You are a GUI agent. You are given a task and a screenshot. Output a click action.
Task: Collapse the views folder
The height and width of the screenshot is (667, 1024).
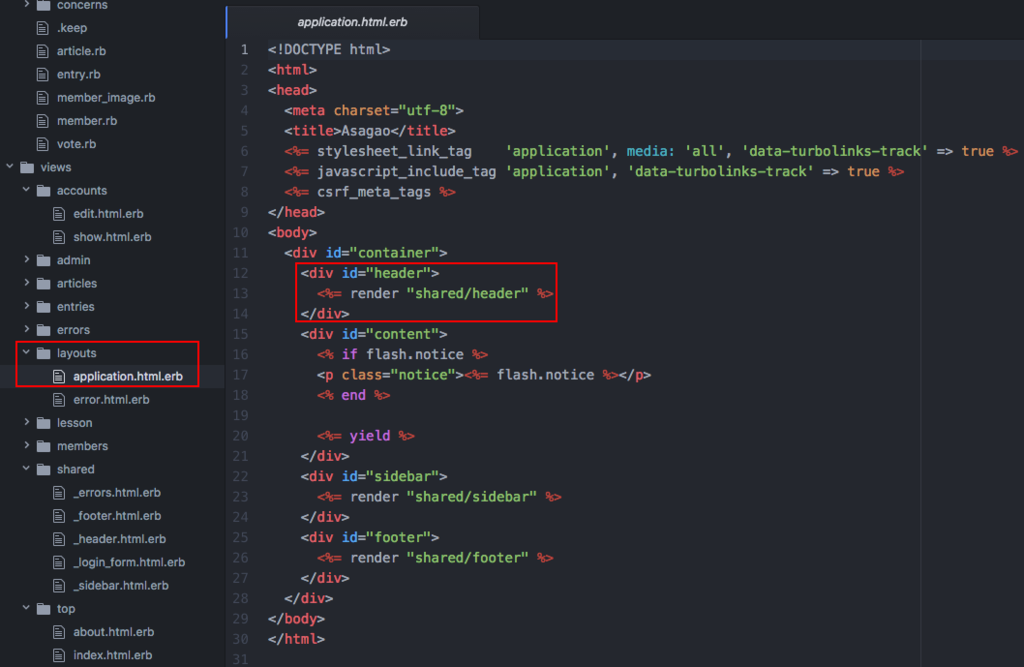point(10,167)
